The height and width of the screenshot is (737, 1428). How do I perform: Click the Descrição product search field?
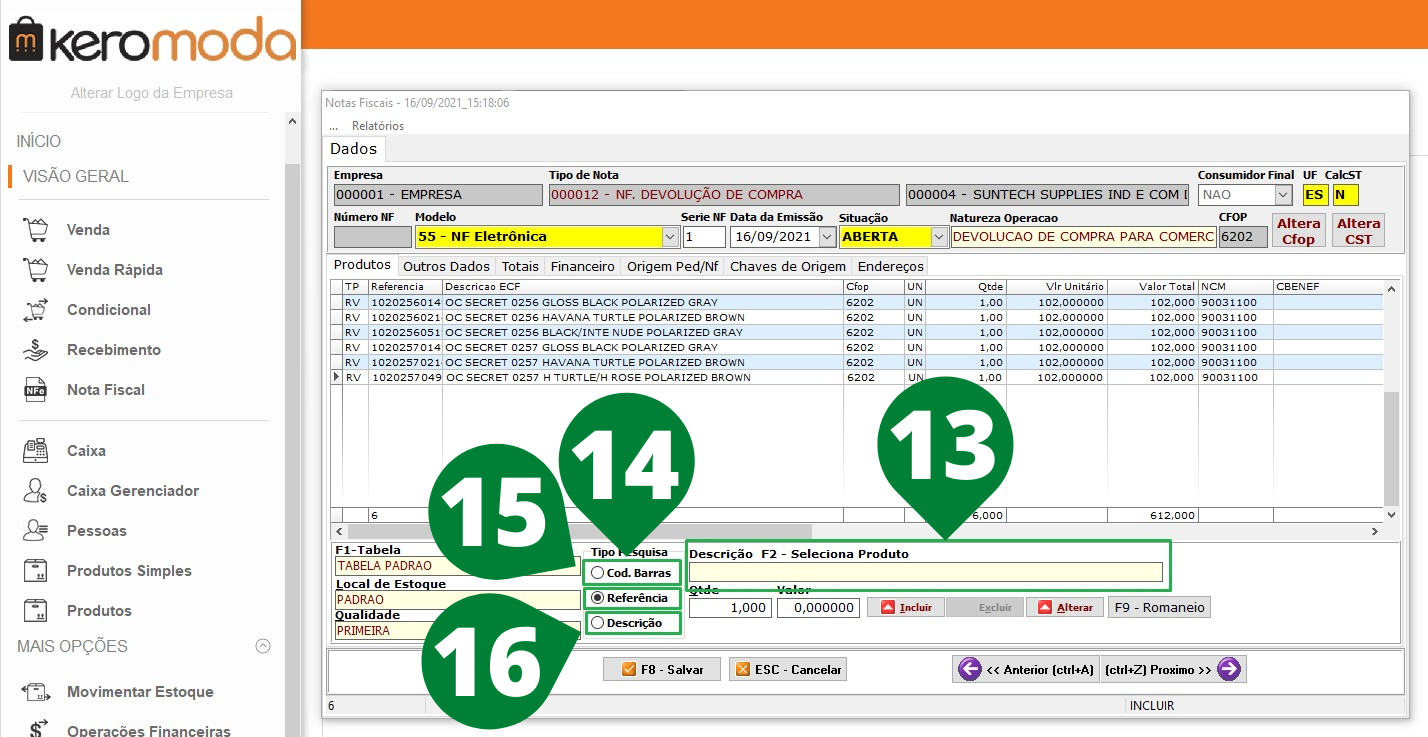pos(926,572)
